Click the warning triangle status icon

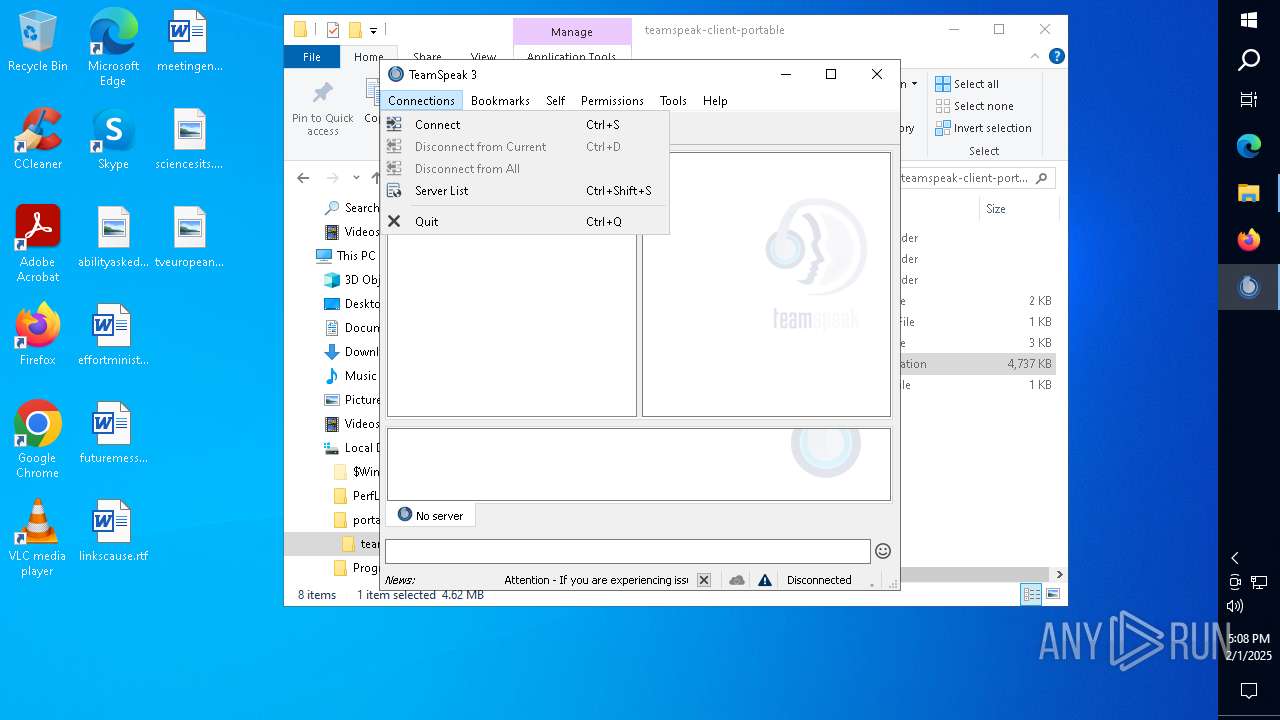765,580
